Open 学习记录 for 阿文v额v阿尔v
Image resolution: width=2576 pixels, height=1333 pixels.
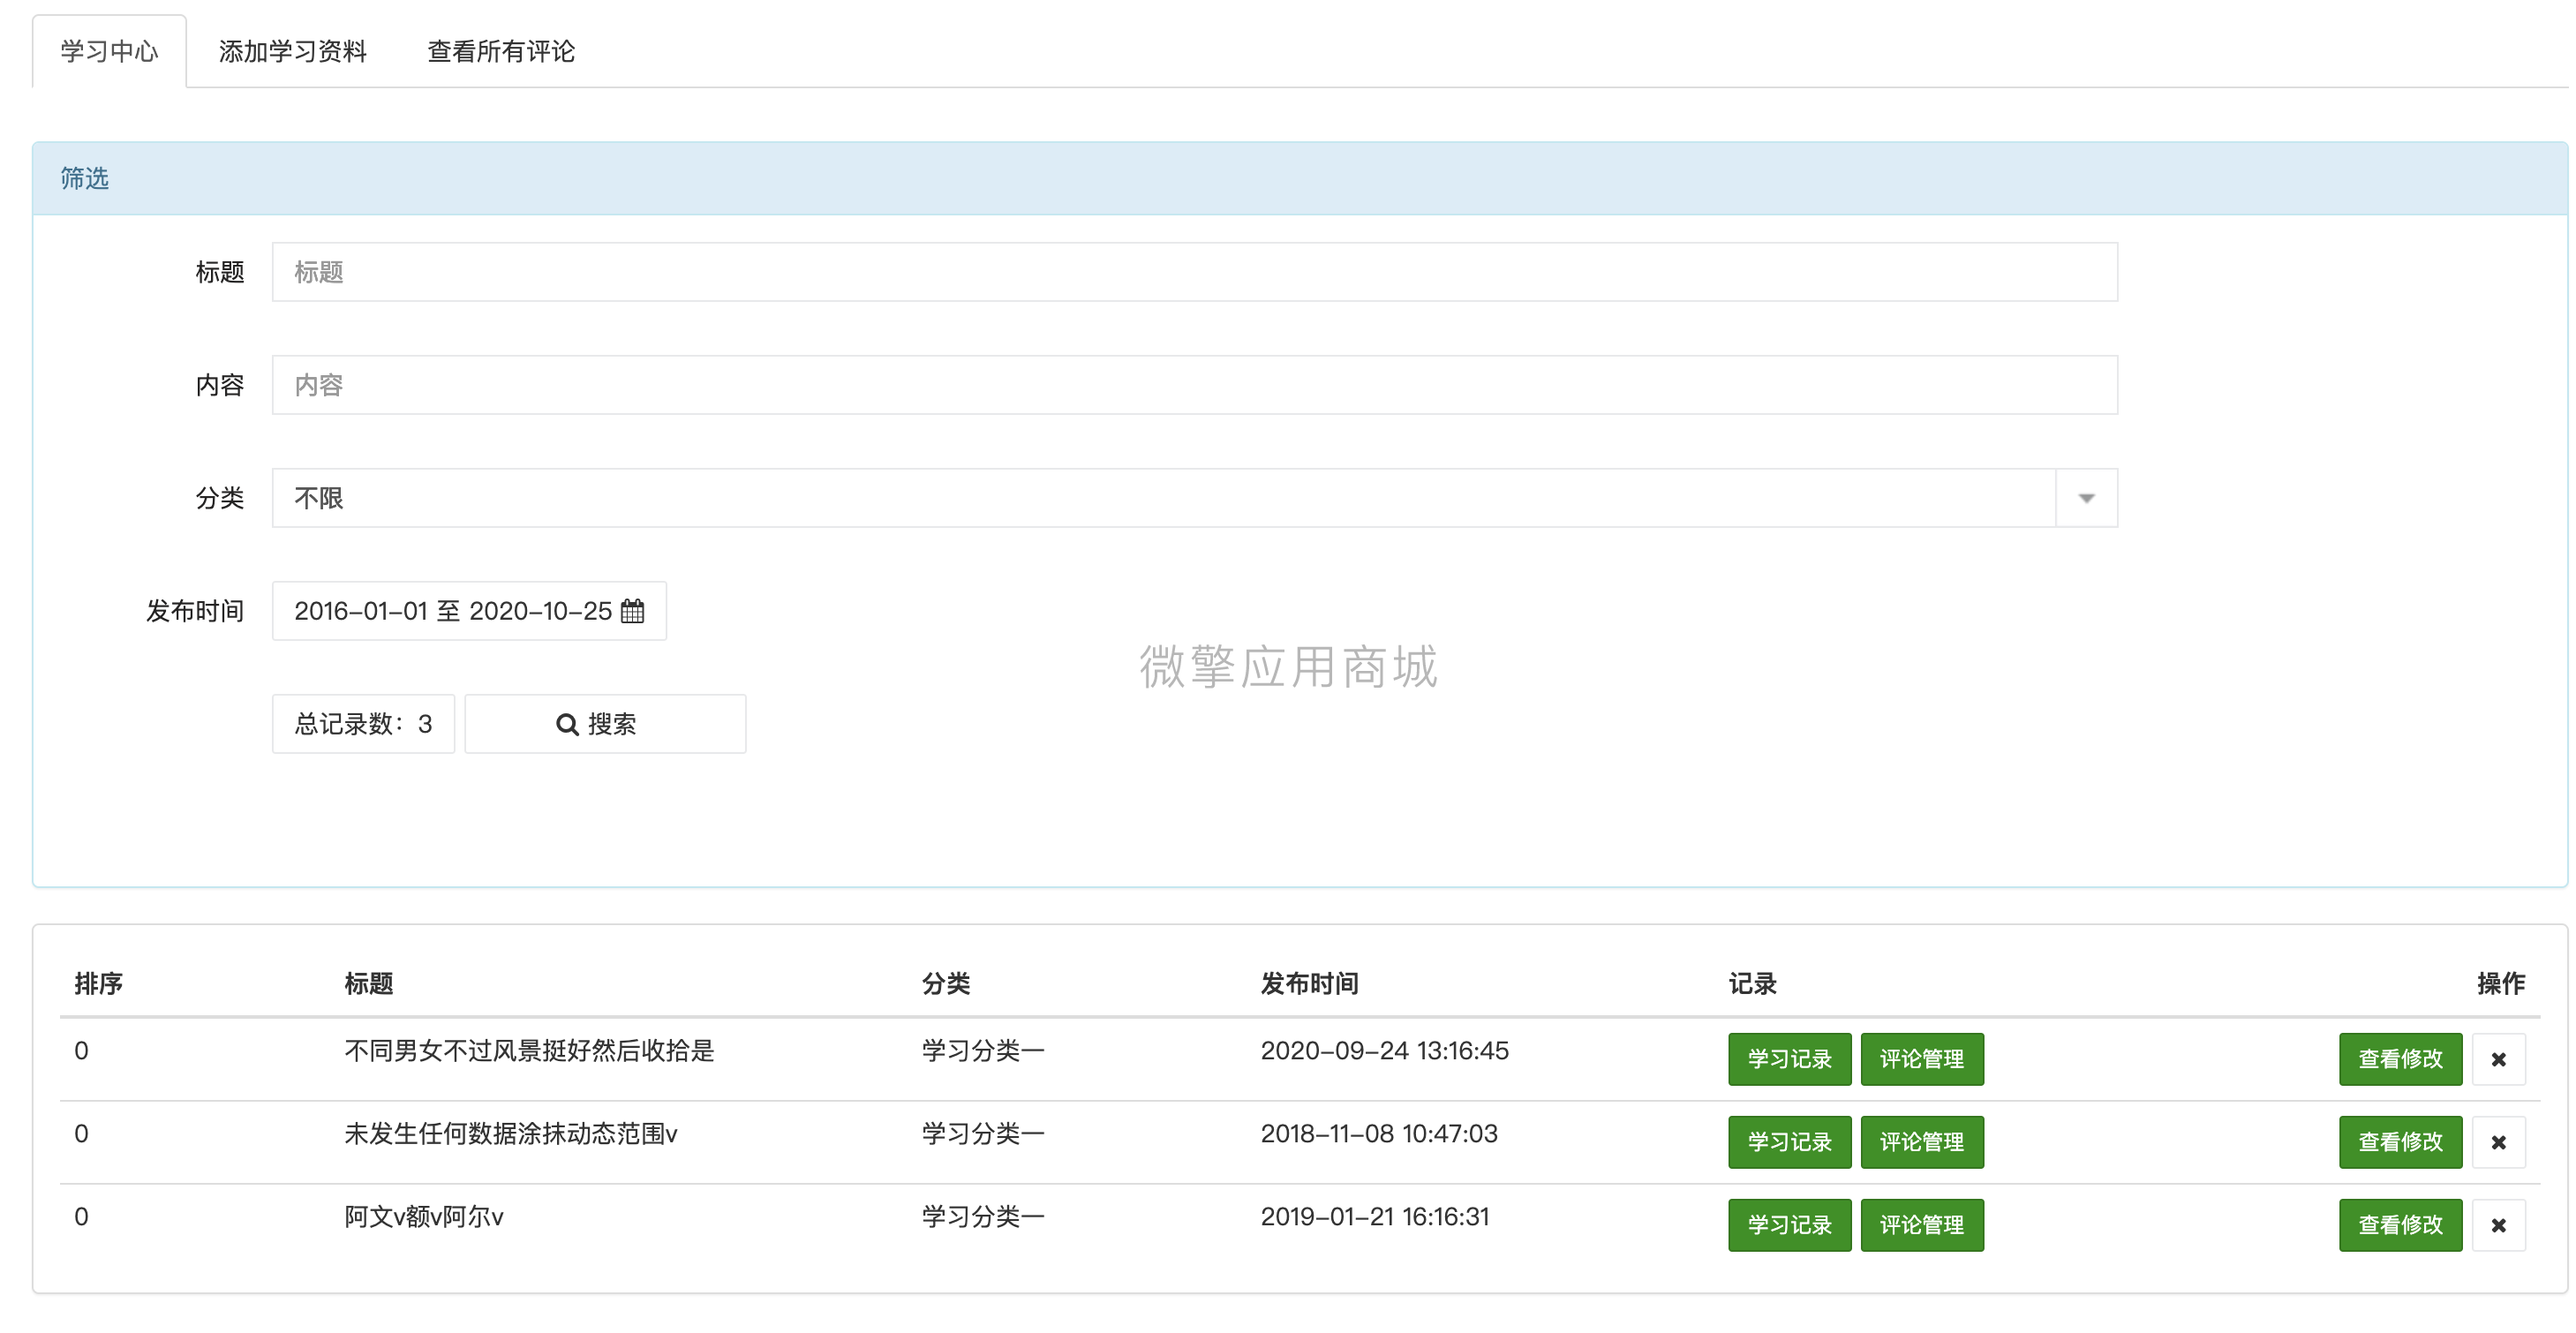[x=1789, y=1225]
